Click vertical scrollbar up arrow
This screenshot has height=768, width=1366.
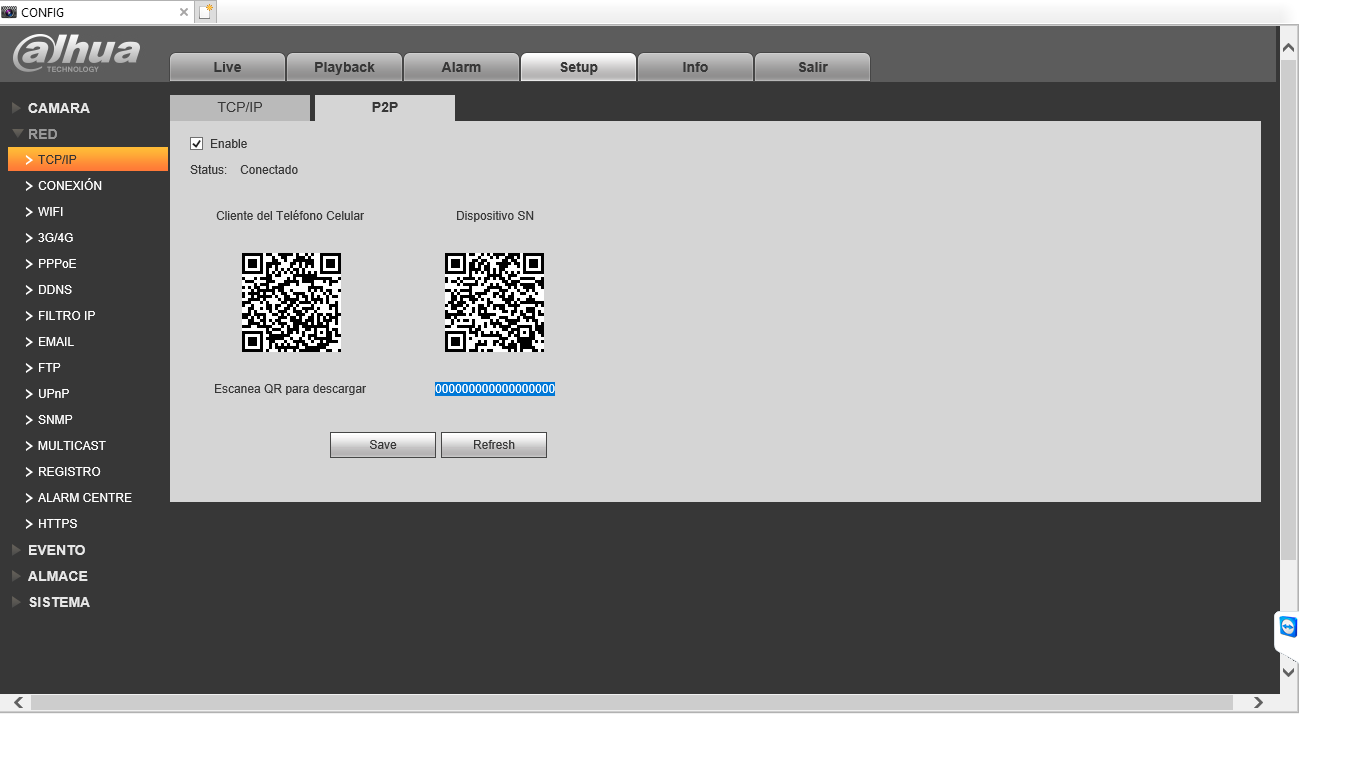tap(1289, 47)
